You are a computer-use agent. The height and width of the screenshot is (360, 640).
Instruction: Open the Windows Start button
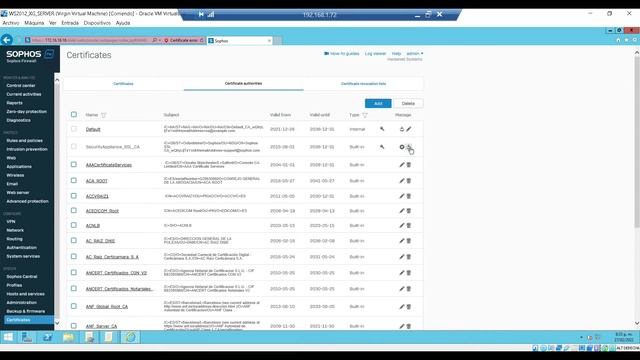click(8, 337)
